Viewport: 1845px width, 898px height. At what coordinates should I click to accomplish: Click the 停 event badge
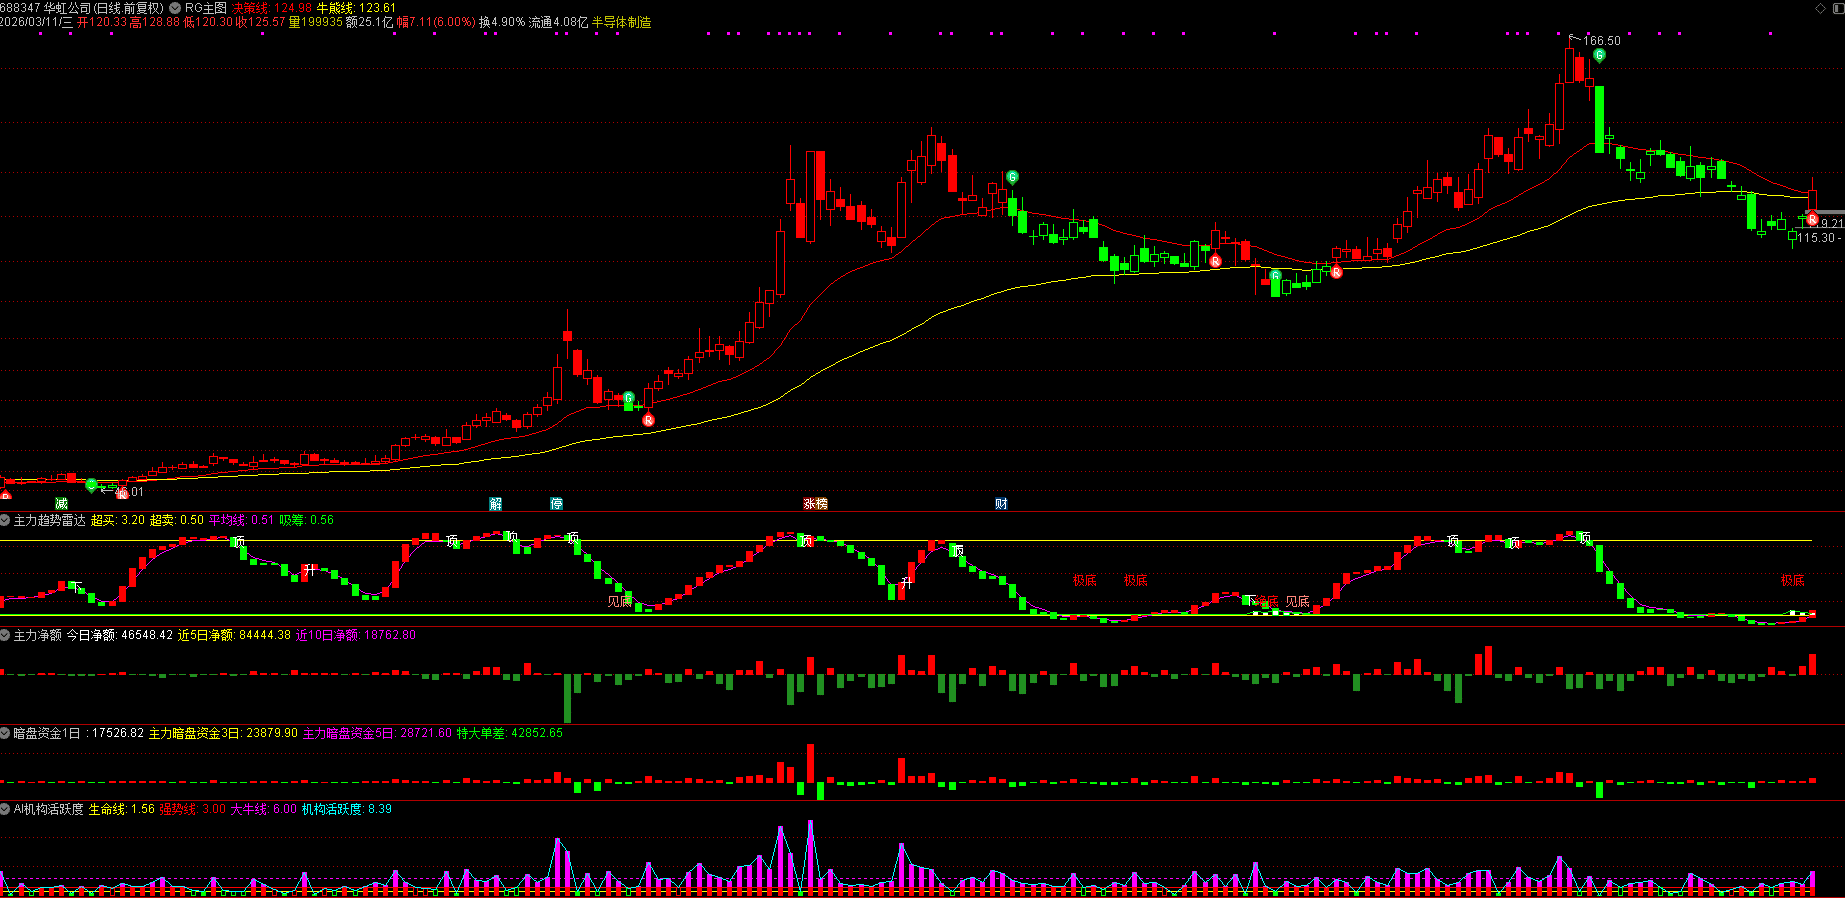coord(557,504)
